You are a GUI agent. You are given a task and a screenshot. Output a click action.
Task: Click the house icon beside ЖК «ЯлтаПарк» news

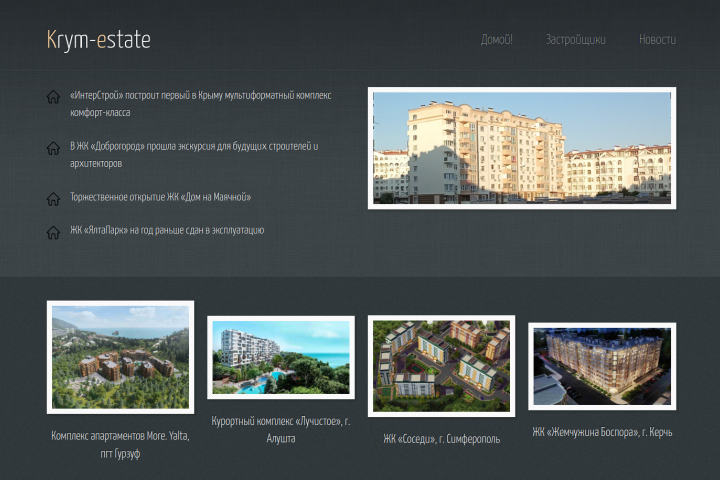click(x=53, y=232)
